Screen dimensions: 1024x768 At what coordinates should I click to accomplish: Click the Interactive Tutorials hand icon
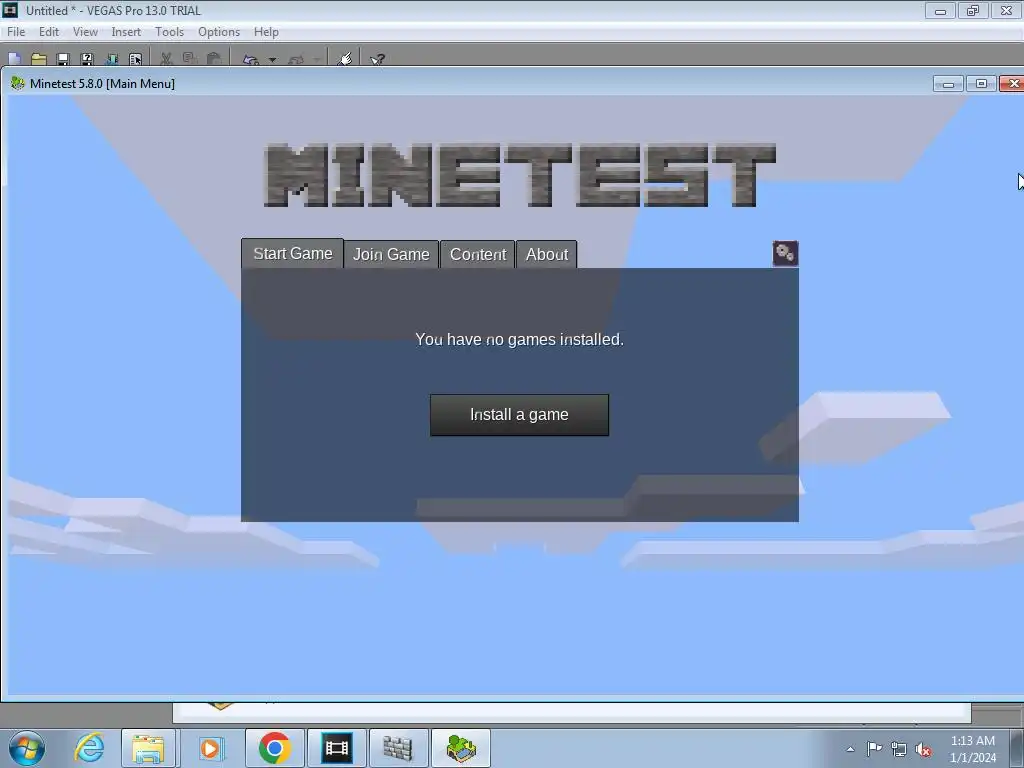(x=345, y=59)
